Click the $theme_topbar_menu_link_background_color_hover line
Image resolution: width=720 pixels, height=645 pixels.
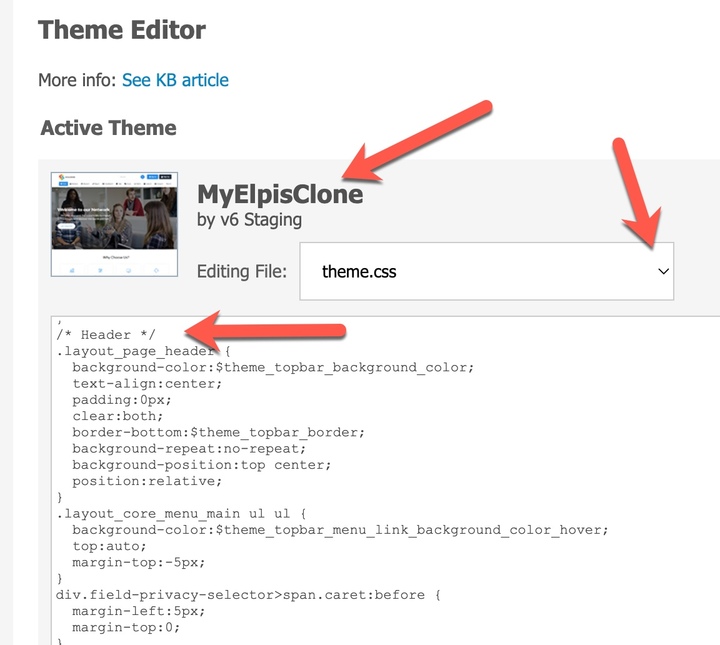pyautogui.click(x=340, y=530)
